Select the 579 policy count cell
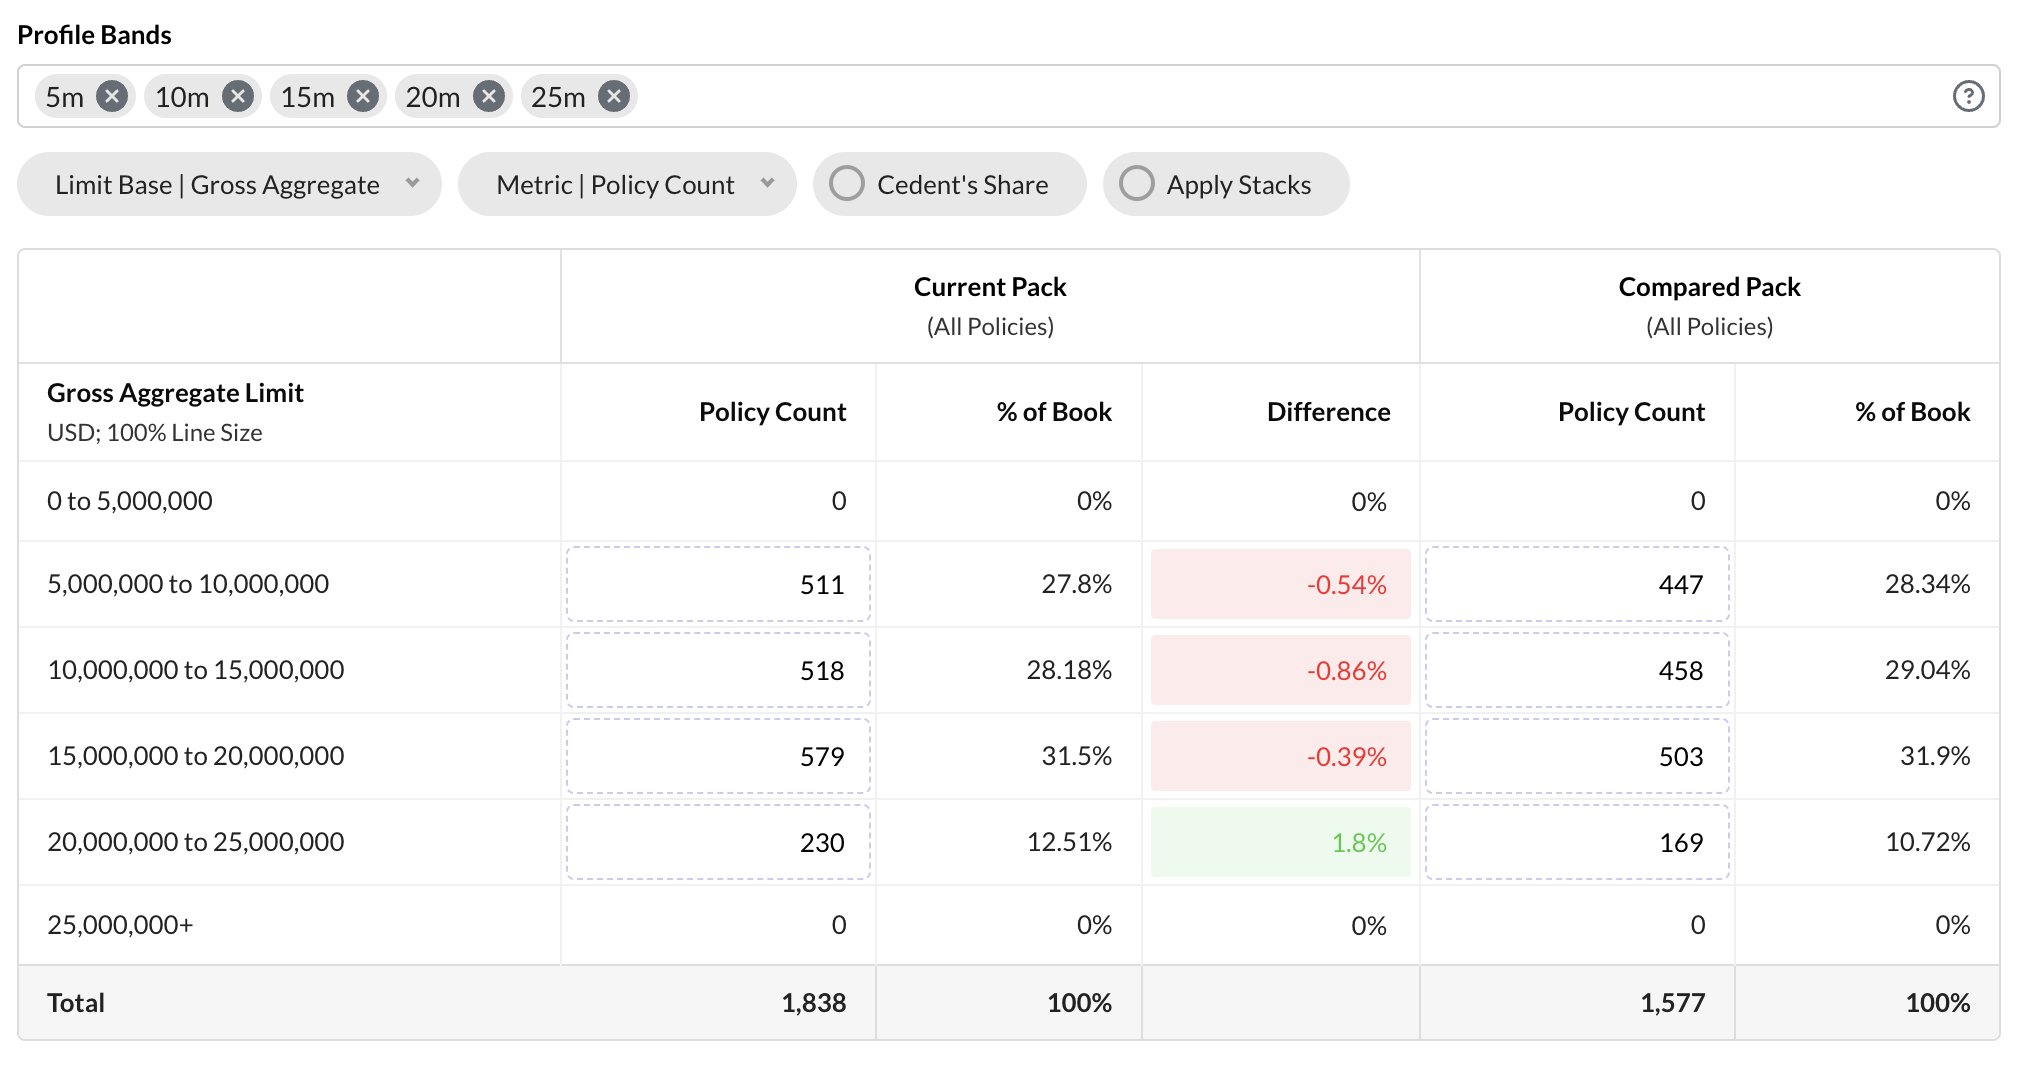This screenshot has height=1068, width=2028. (x=718, y=756)
